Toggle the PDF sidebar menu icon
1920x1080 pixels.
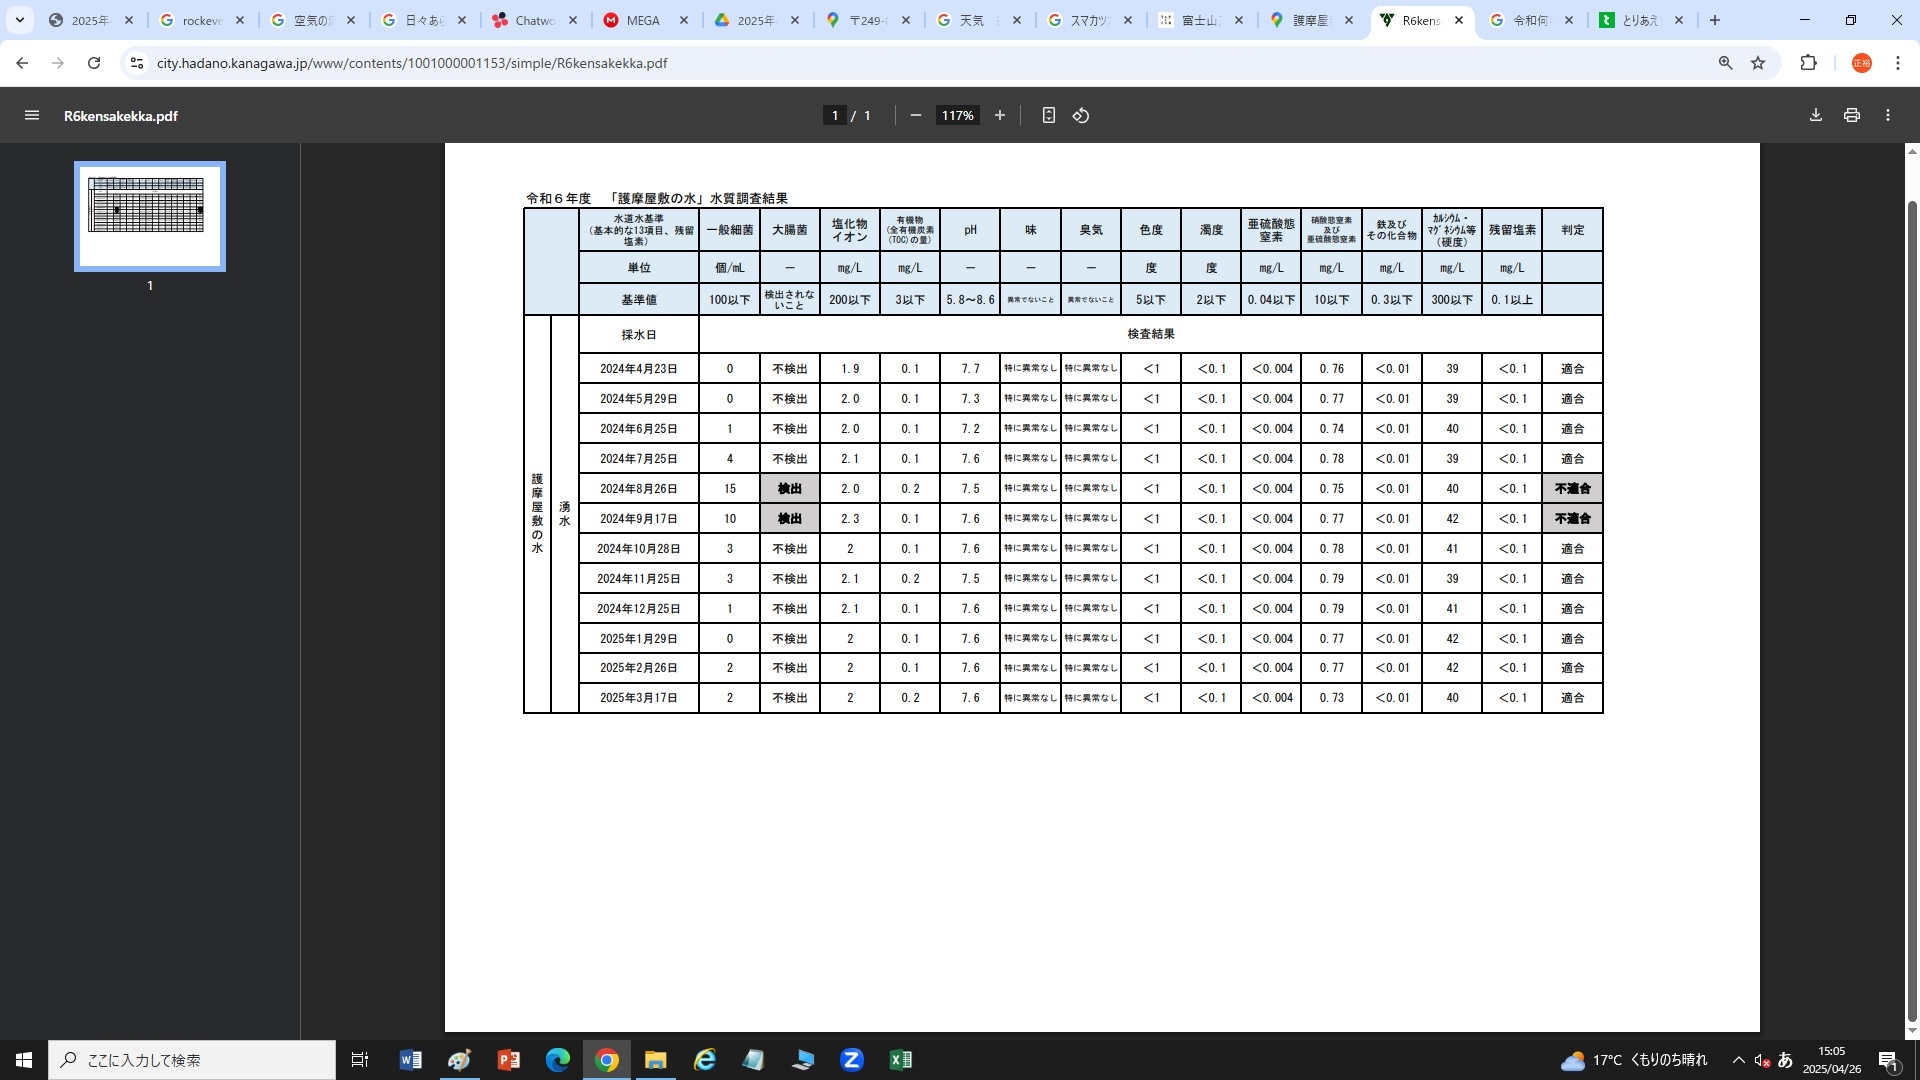point(32,116)
